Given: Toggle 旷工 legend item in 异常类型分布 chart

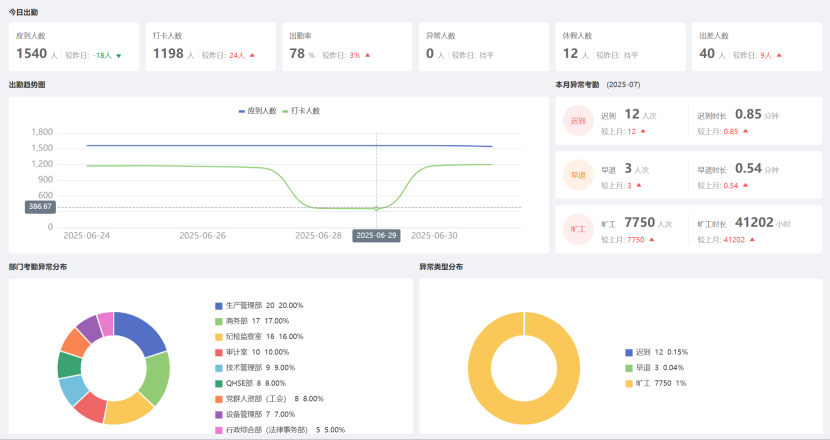Looking at the screenshot, I should pyautogui.click(x=655, y=383).
